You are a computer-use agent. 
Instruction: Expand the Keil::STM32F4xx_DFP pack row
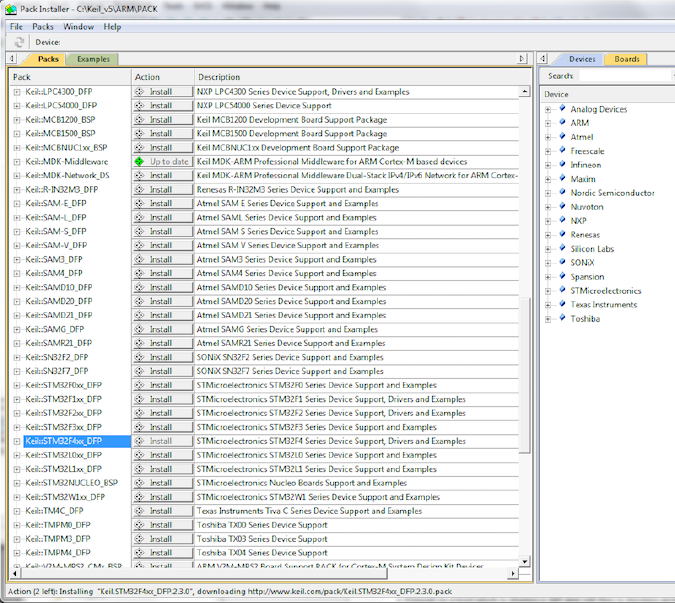(x=16, y=441)
